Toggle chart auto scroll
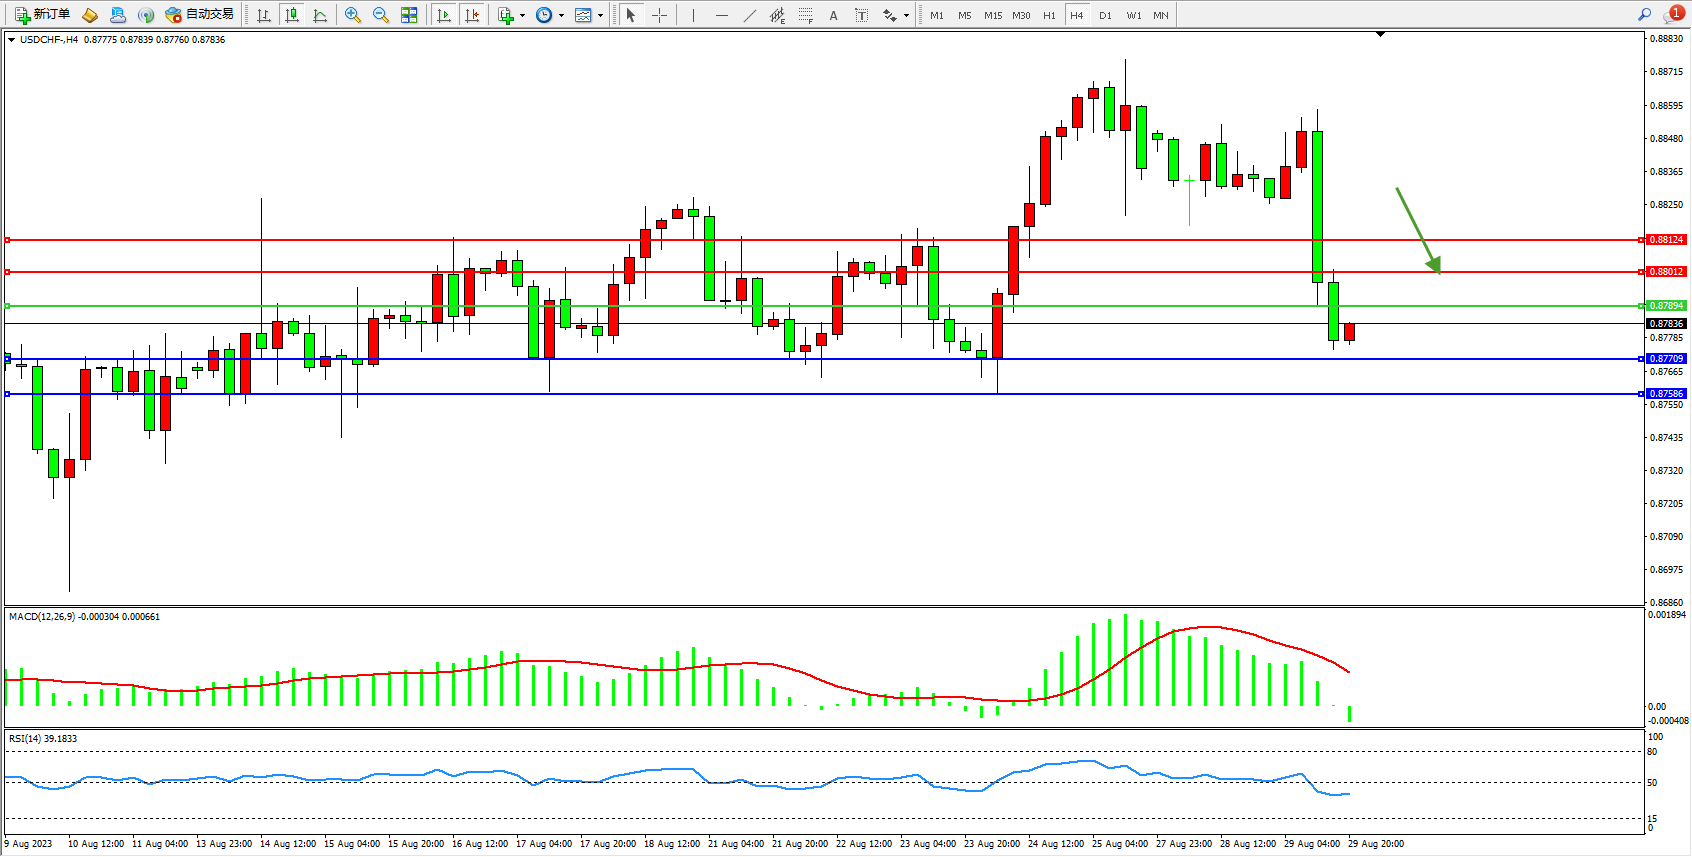1692x857 pixels. (444, 15)
